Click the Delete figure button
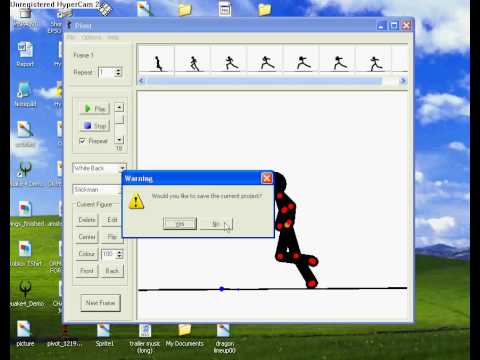Image resolution: width=480 pixels, height=360 pixels. click(x=87, y=220)
